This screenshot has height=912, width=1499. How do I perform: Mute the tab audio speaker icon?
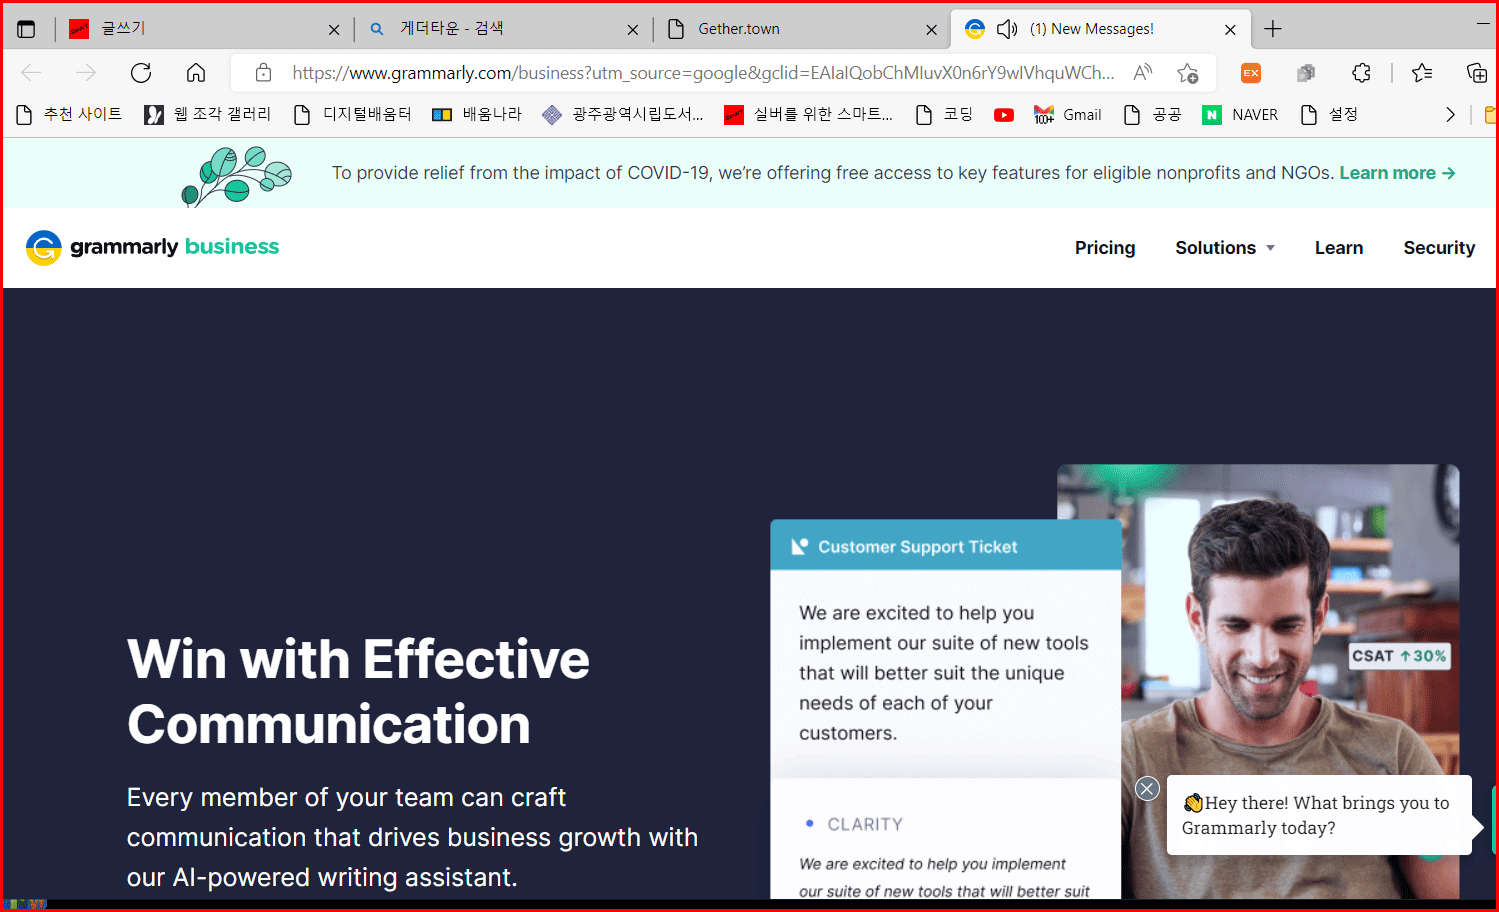click(1007, 29)
